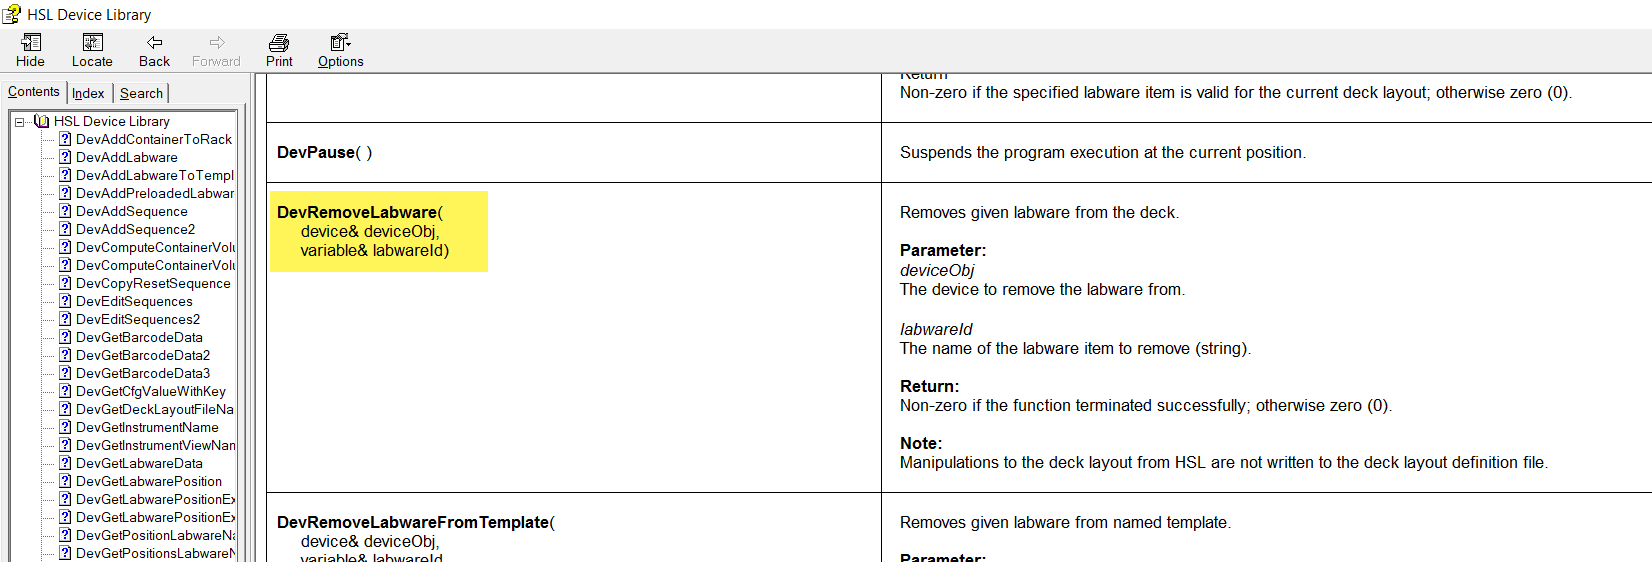Select the Contents tab
1652x562 pixels.
[x=34, y=92]
